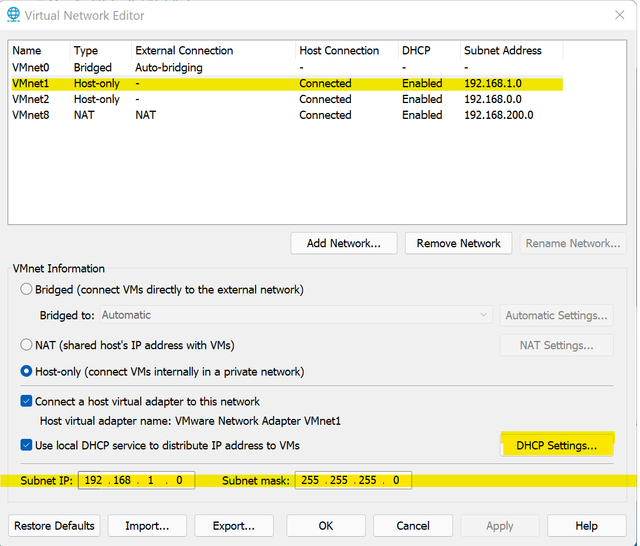
Task: Click the Add Network button
Action: click(344, 243)
